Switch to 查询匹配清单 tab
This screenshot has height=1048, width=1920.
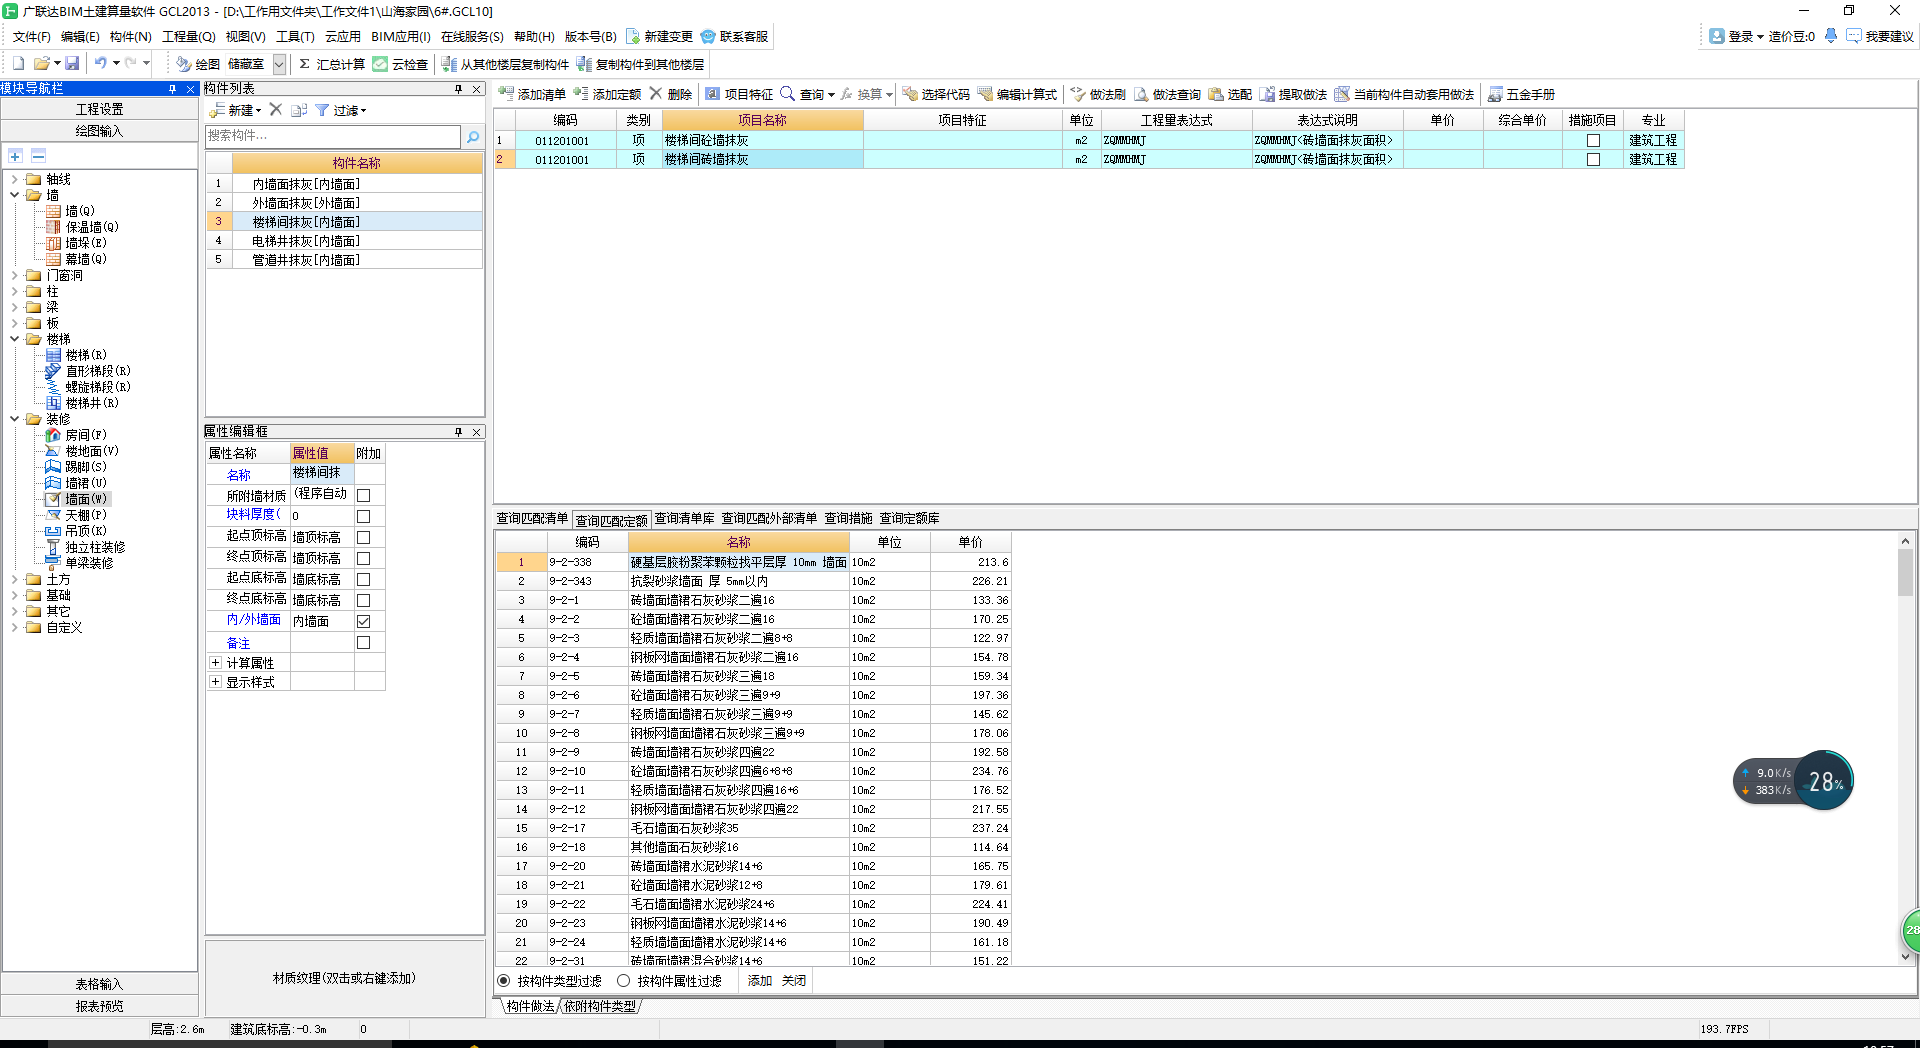[532, 518]
